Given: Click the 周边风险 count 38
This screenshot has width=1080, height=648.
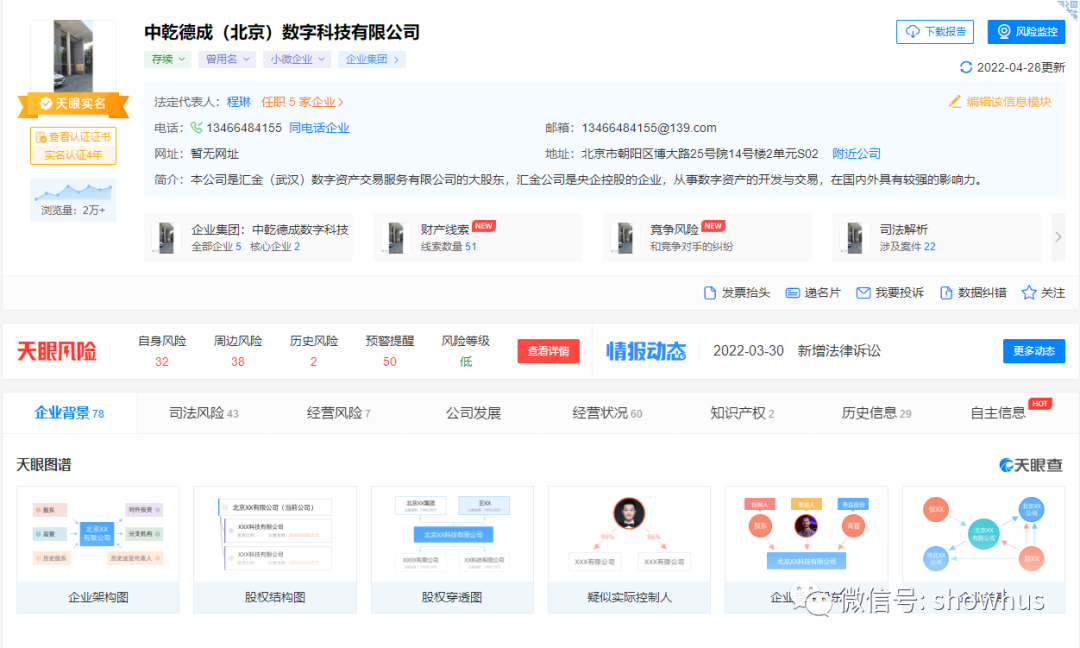Looking at the screenshot, I should (238, 362).
